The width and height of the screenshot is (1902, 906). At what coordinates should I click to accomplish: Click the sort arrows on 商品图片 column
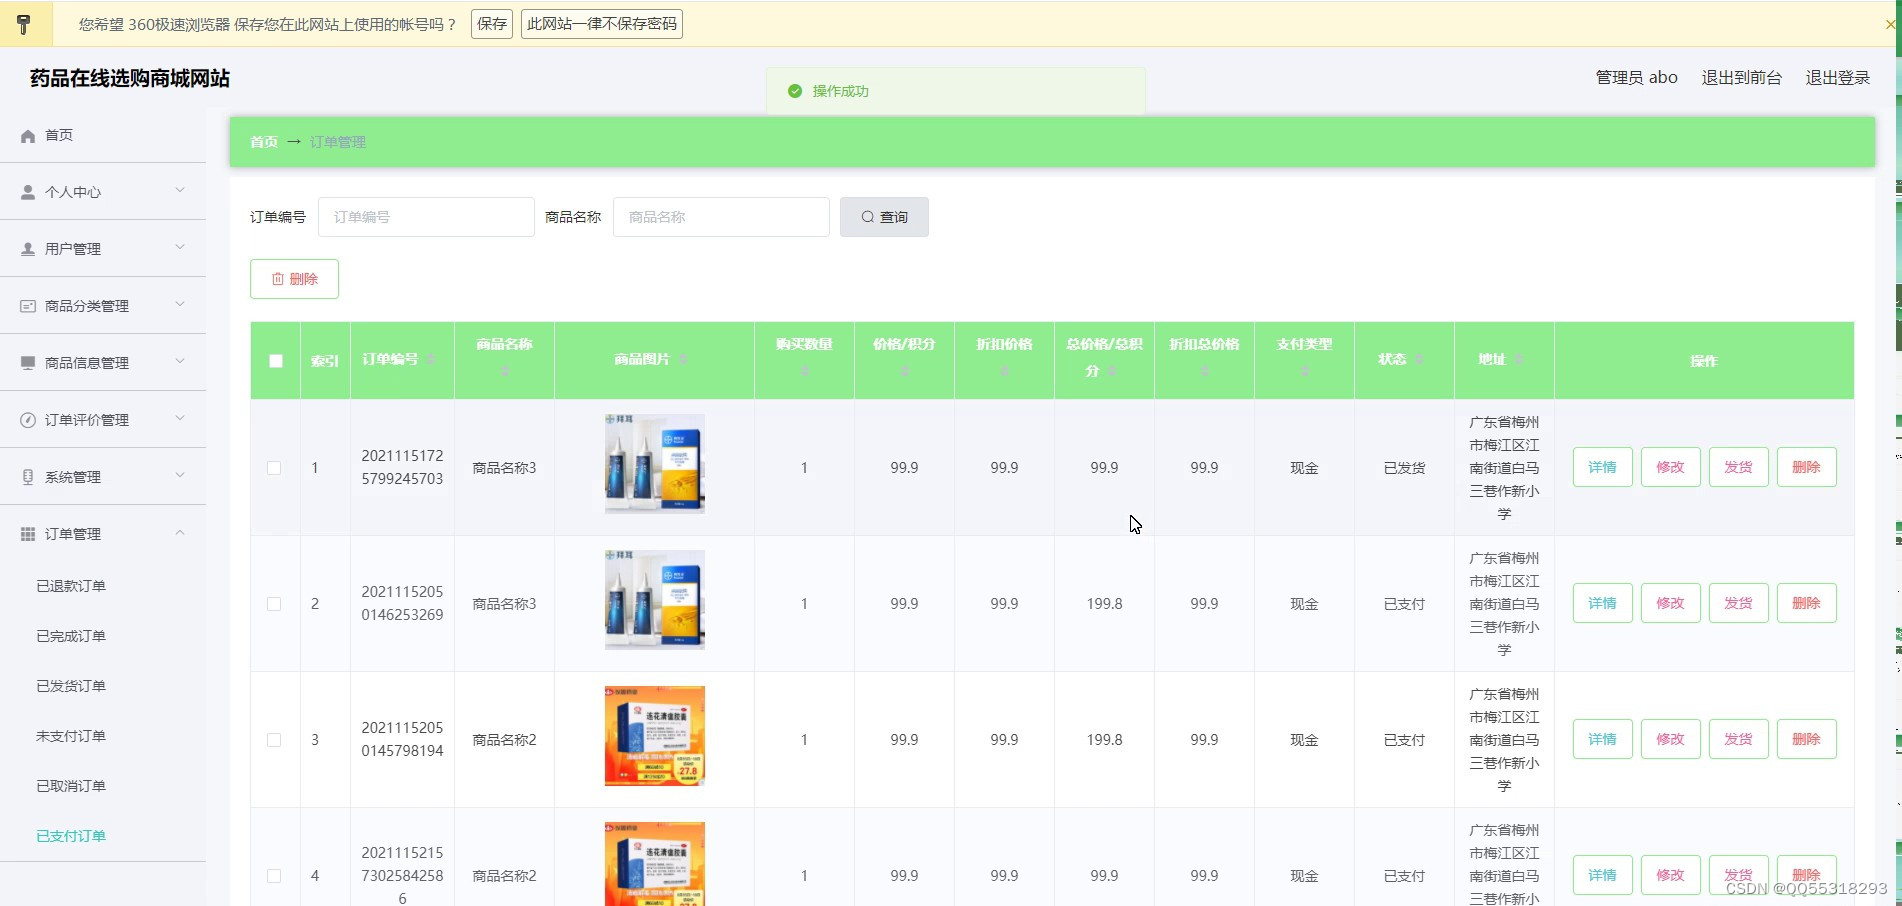[683, 359]
